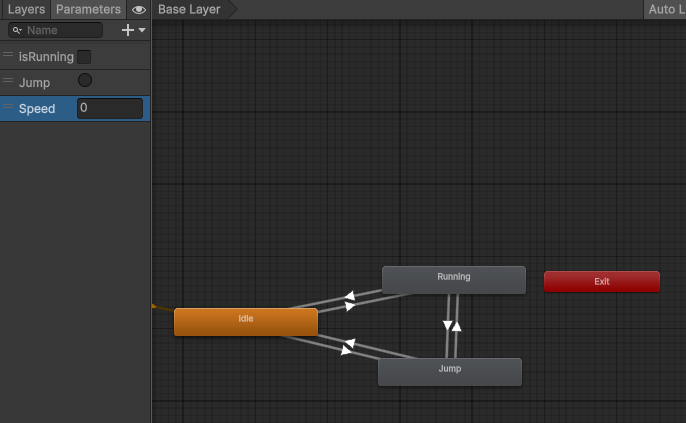Add a new parameter with plus icon
The image size is (686, 423).
coord(127,30)
